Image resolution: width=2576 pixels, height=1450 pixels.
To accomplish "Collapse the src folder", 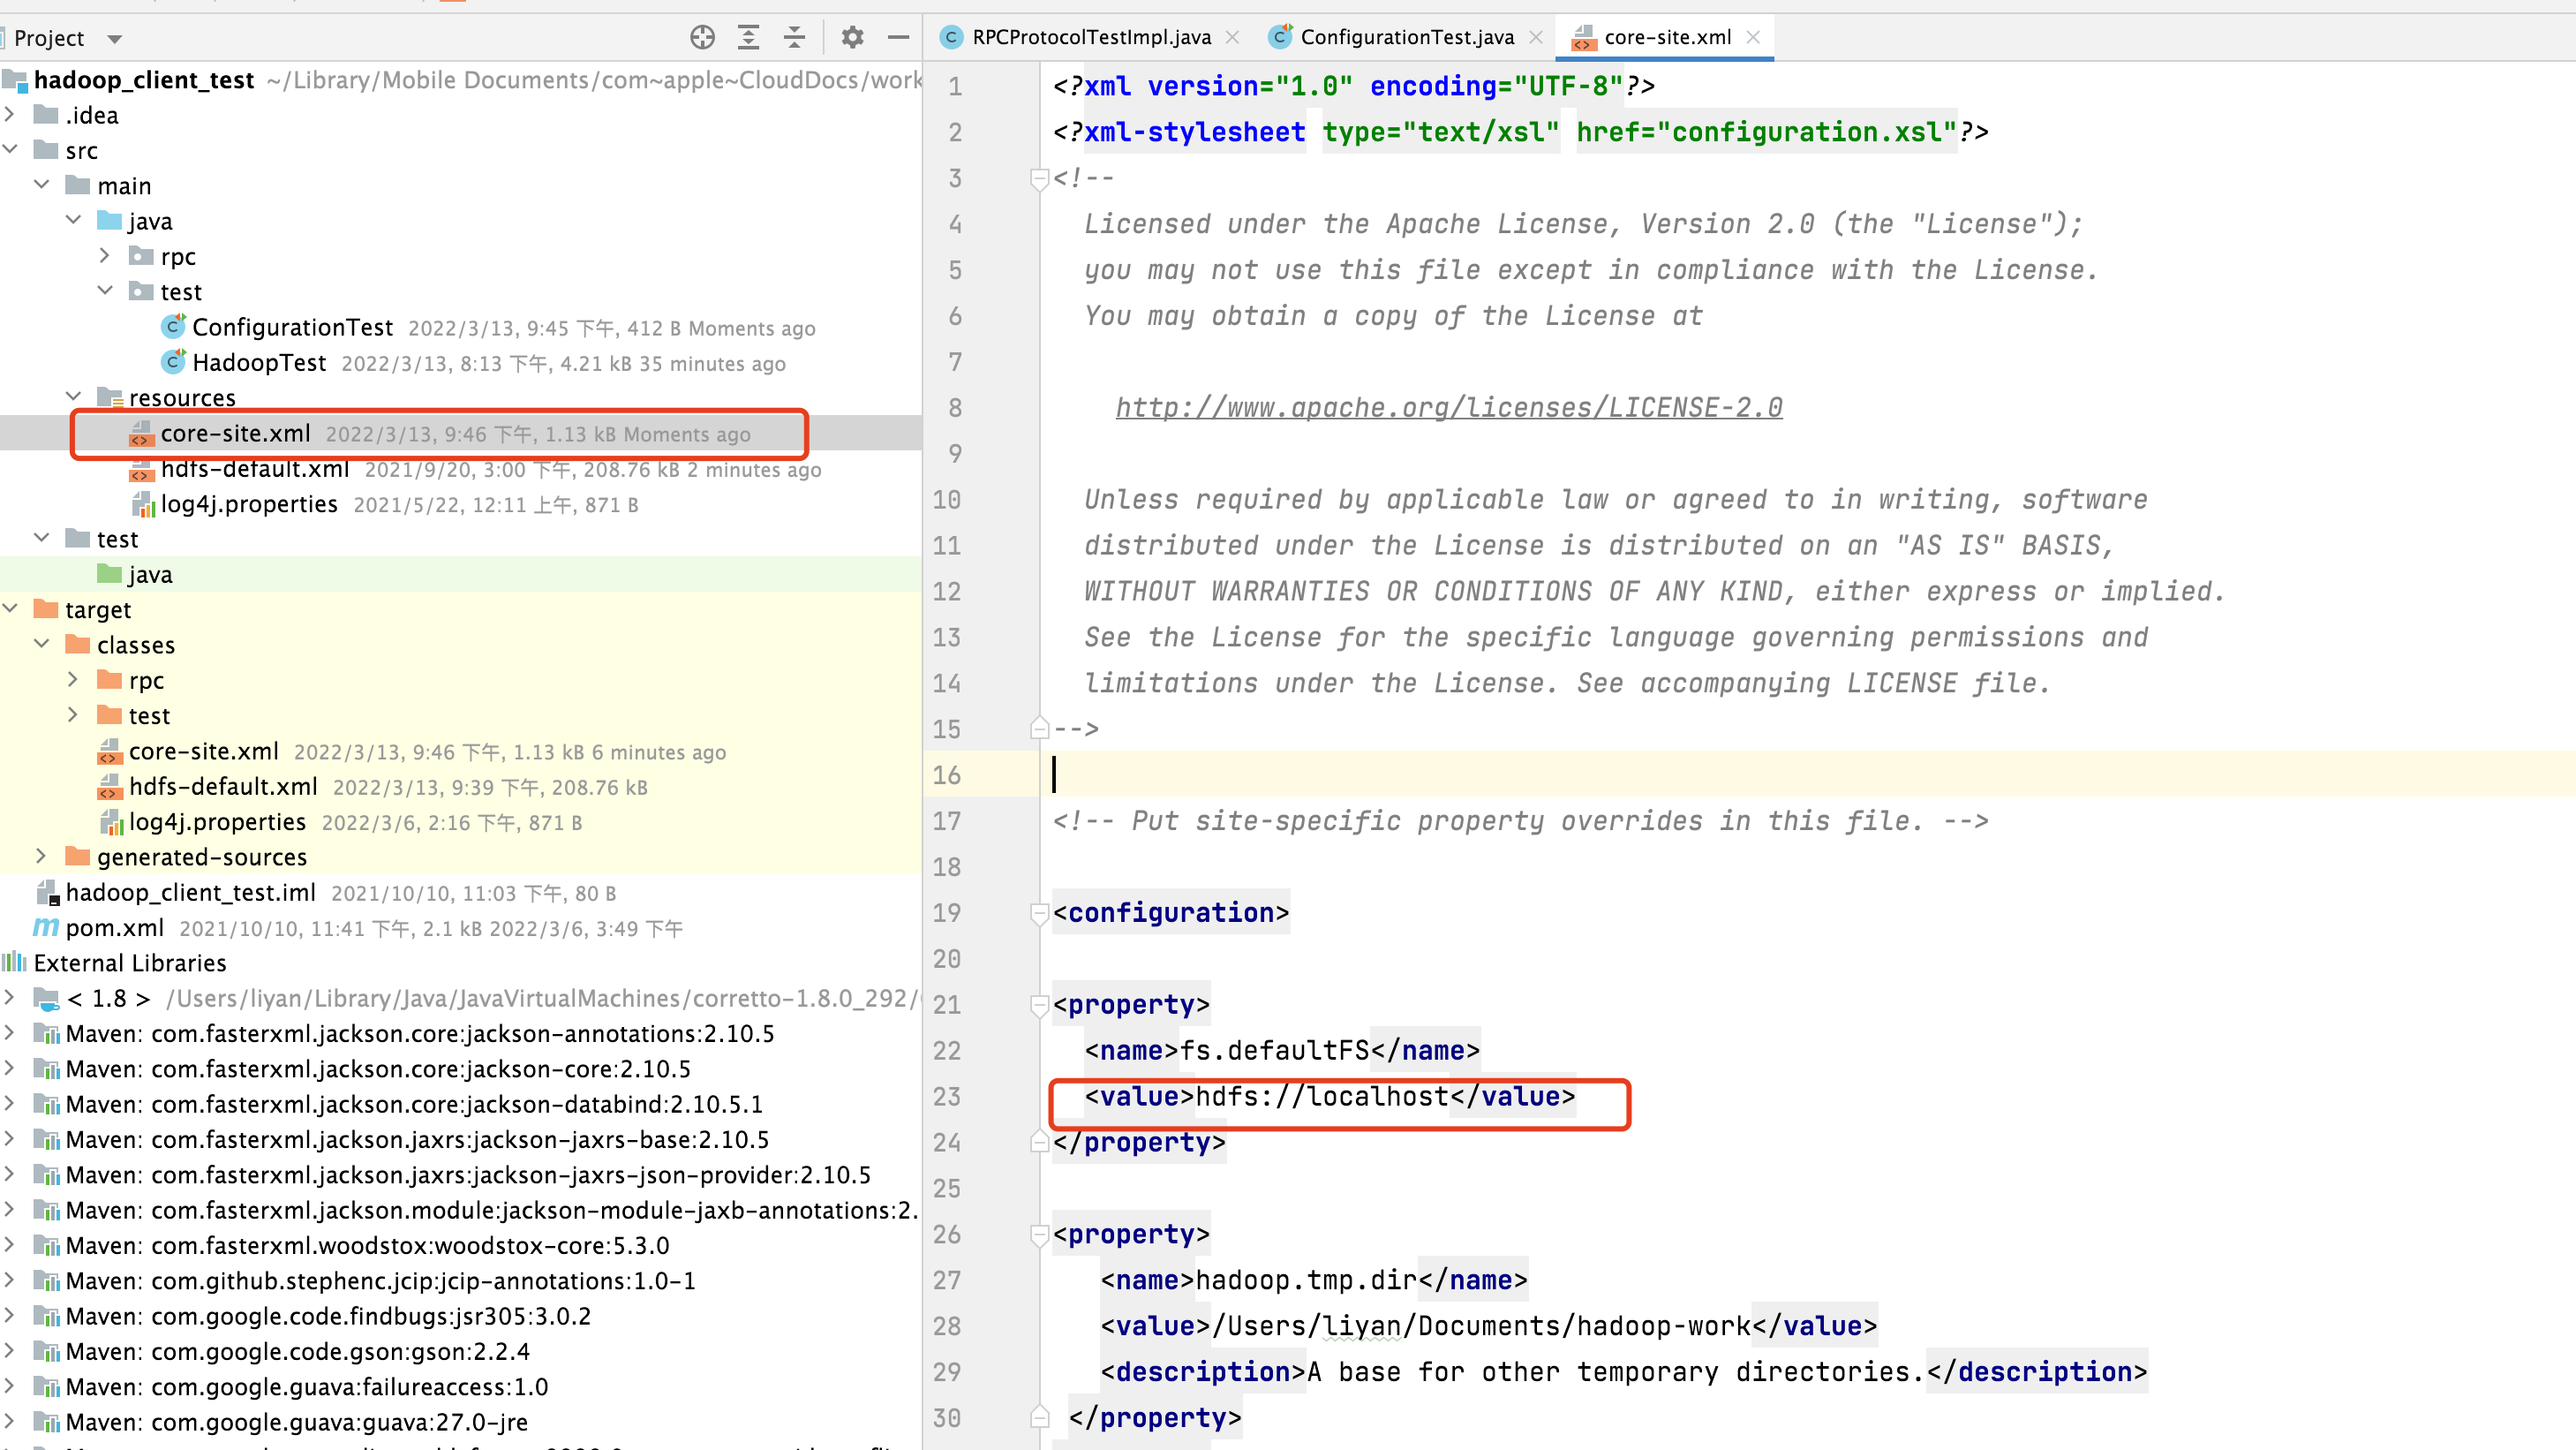I will point(10,150).
